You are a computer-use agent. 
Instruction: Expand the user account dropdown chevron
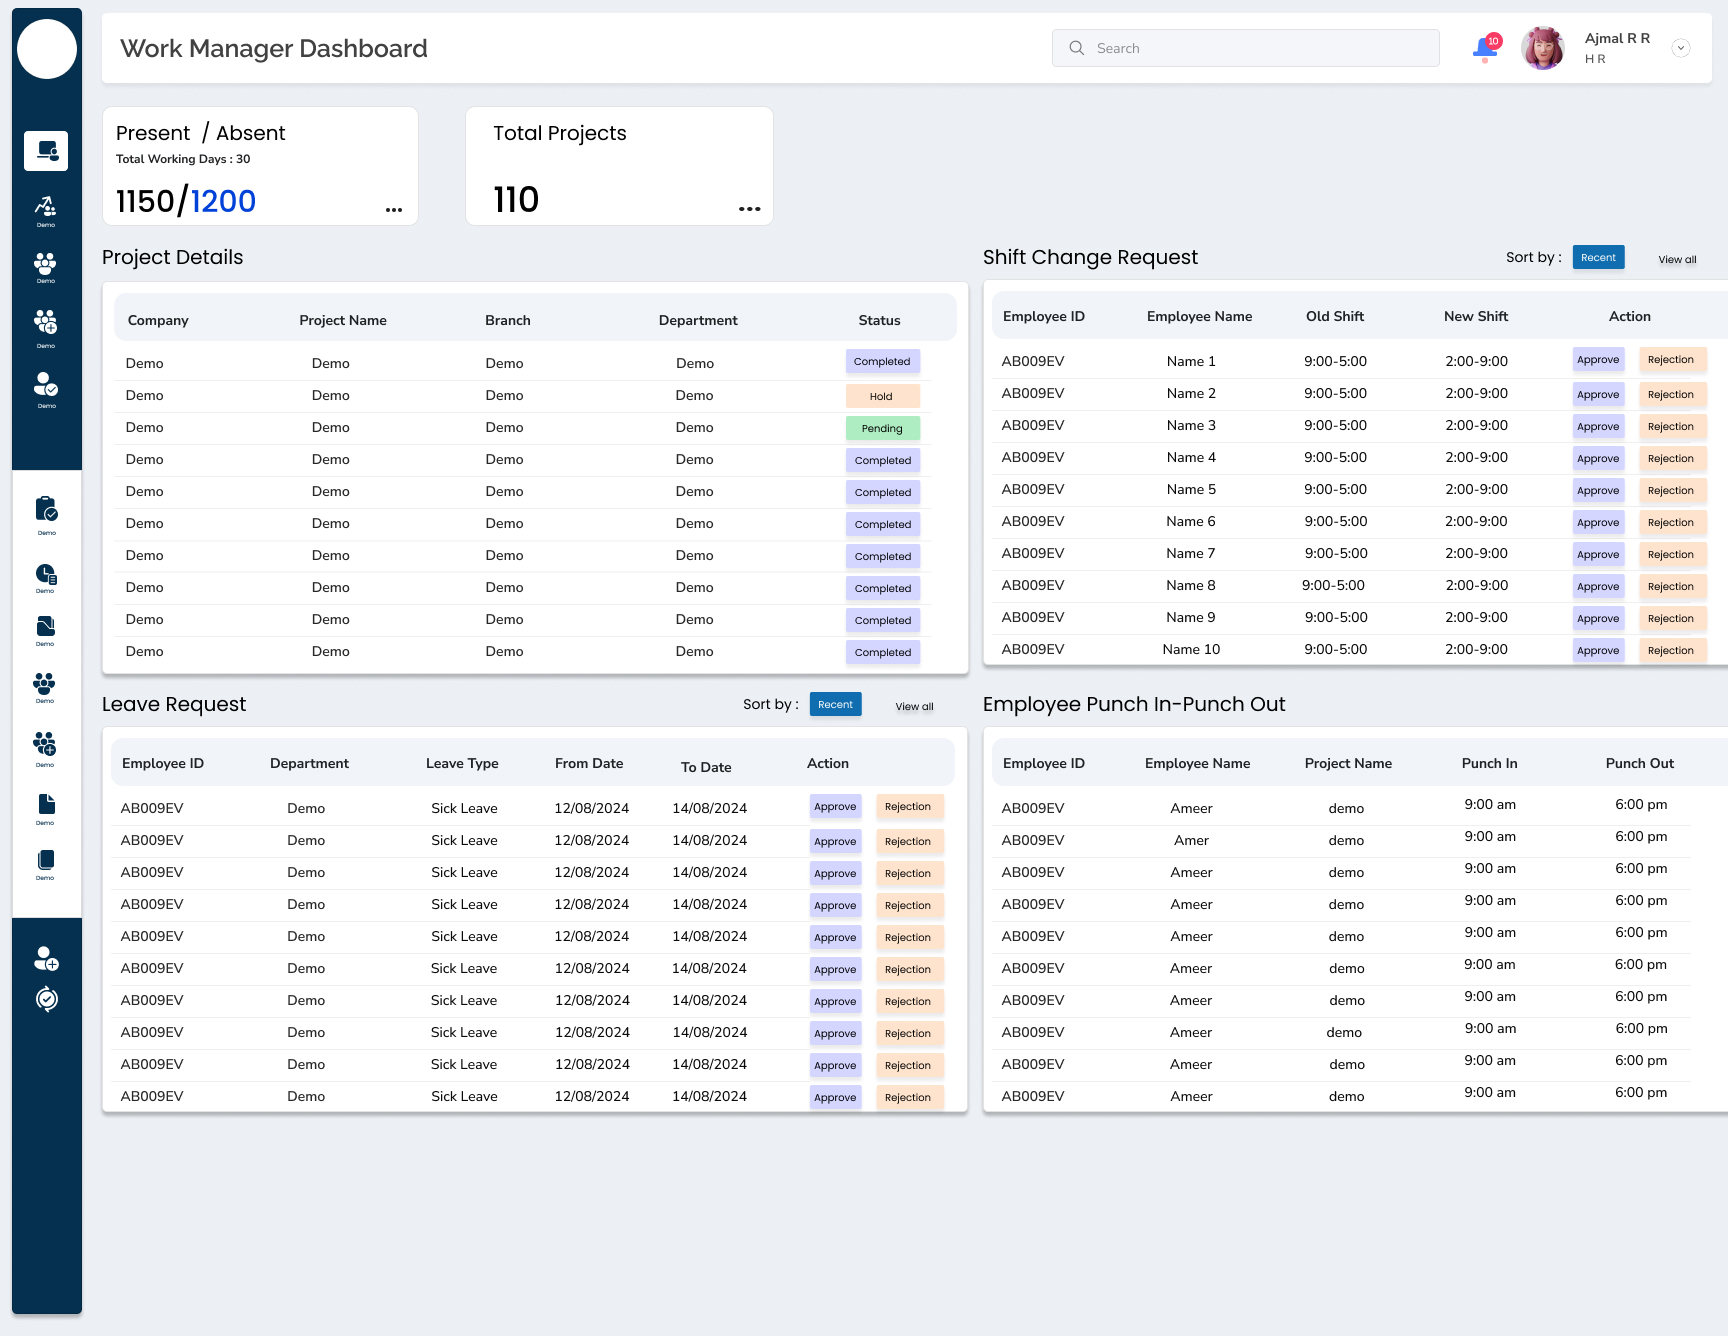pyautogui.click(x=1681, y=48)
